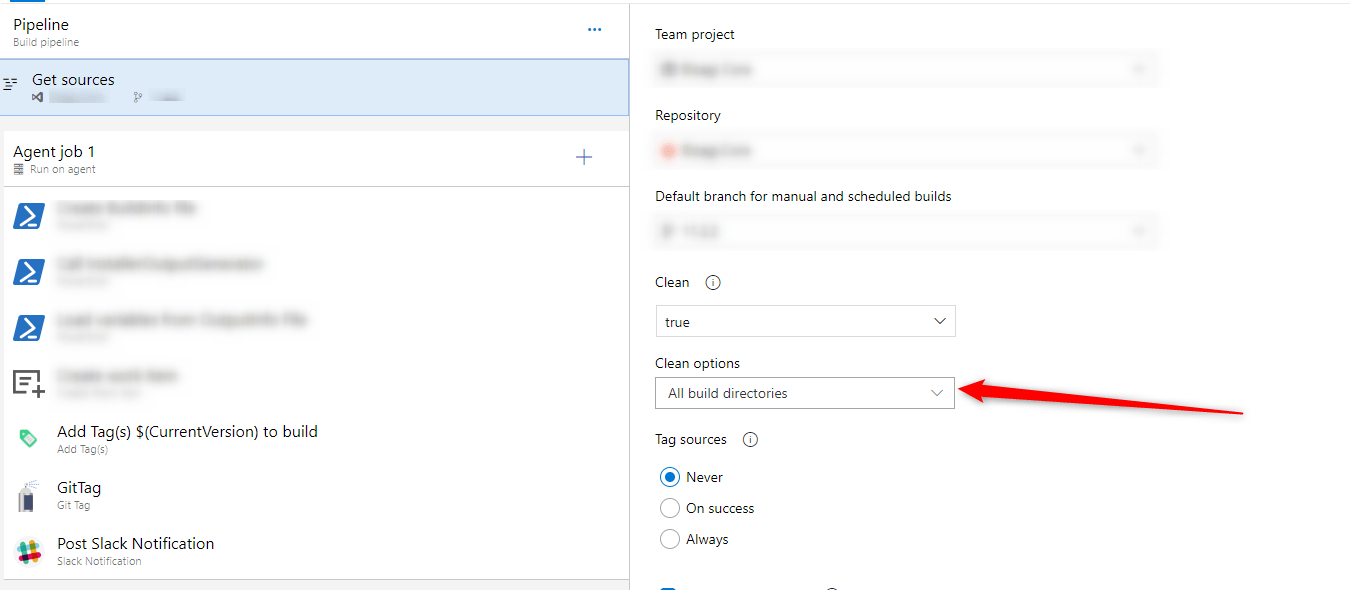Open the Post Slack Notification task
This screenshot has width=1350, height=590.
coord(136,544)
